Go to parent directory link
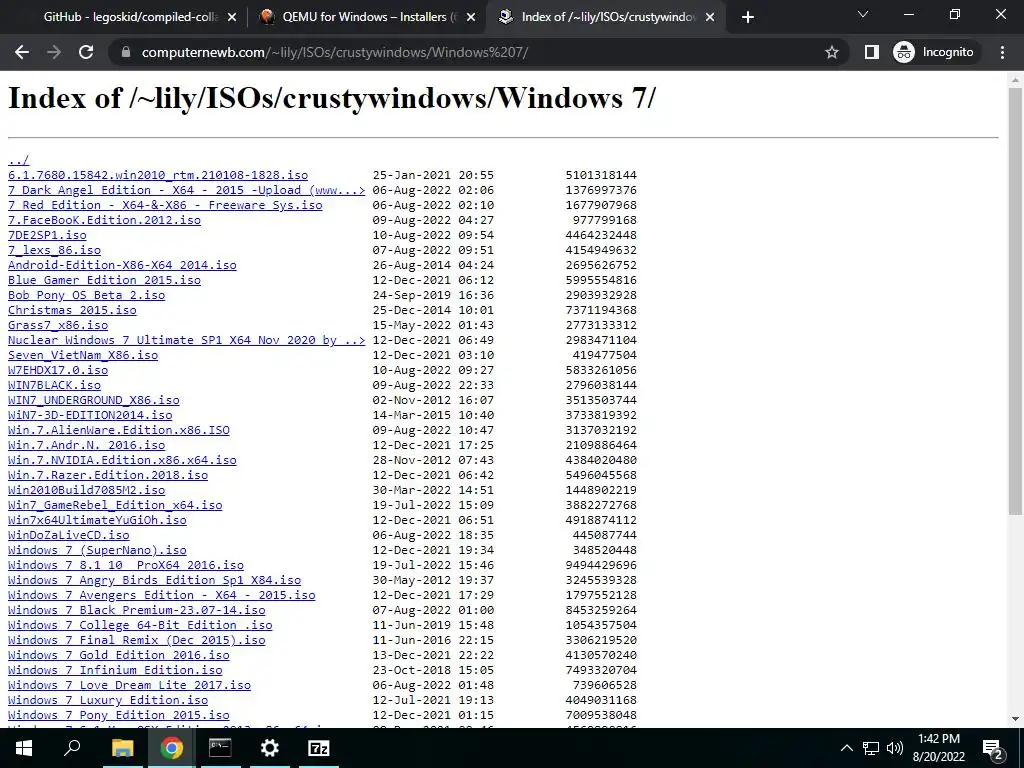 click(18, 160)
